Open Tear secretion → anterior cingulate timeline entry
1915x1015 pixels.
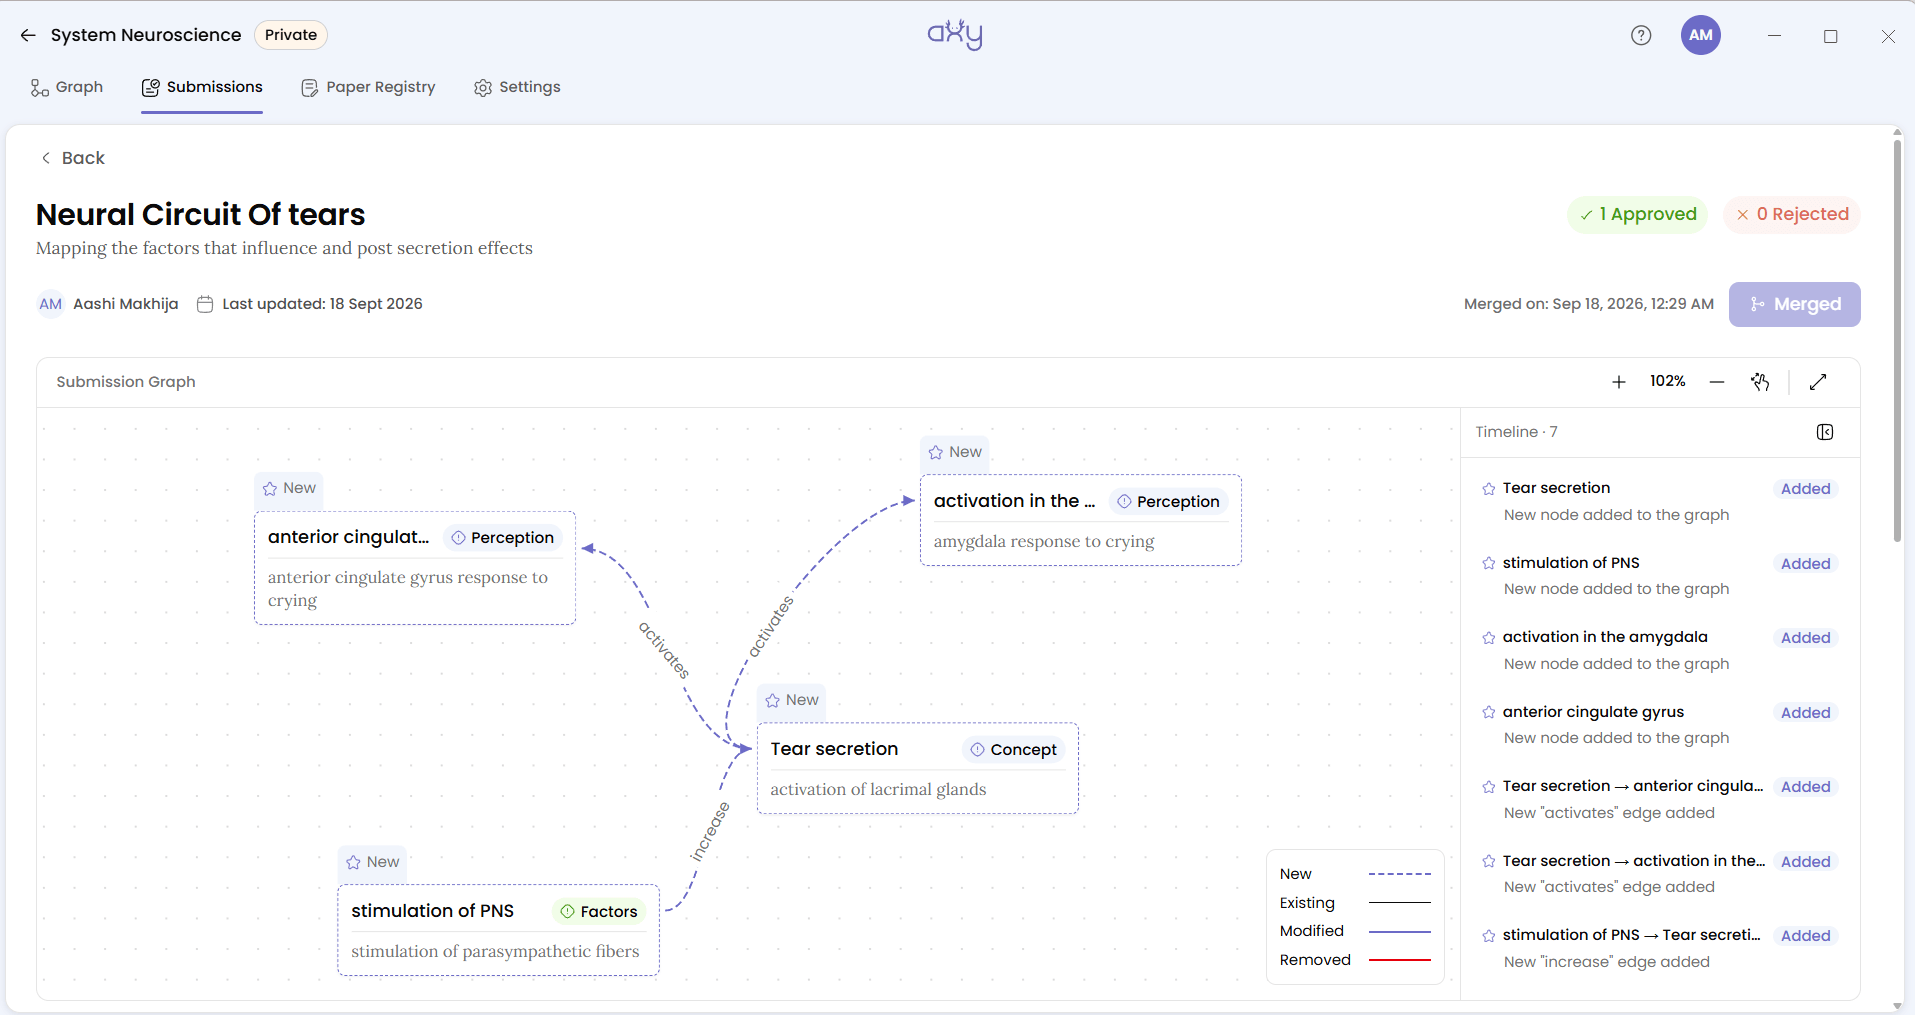[x=1660, y=799]
